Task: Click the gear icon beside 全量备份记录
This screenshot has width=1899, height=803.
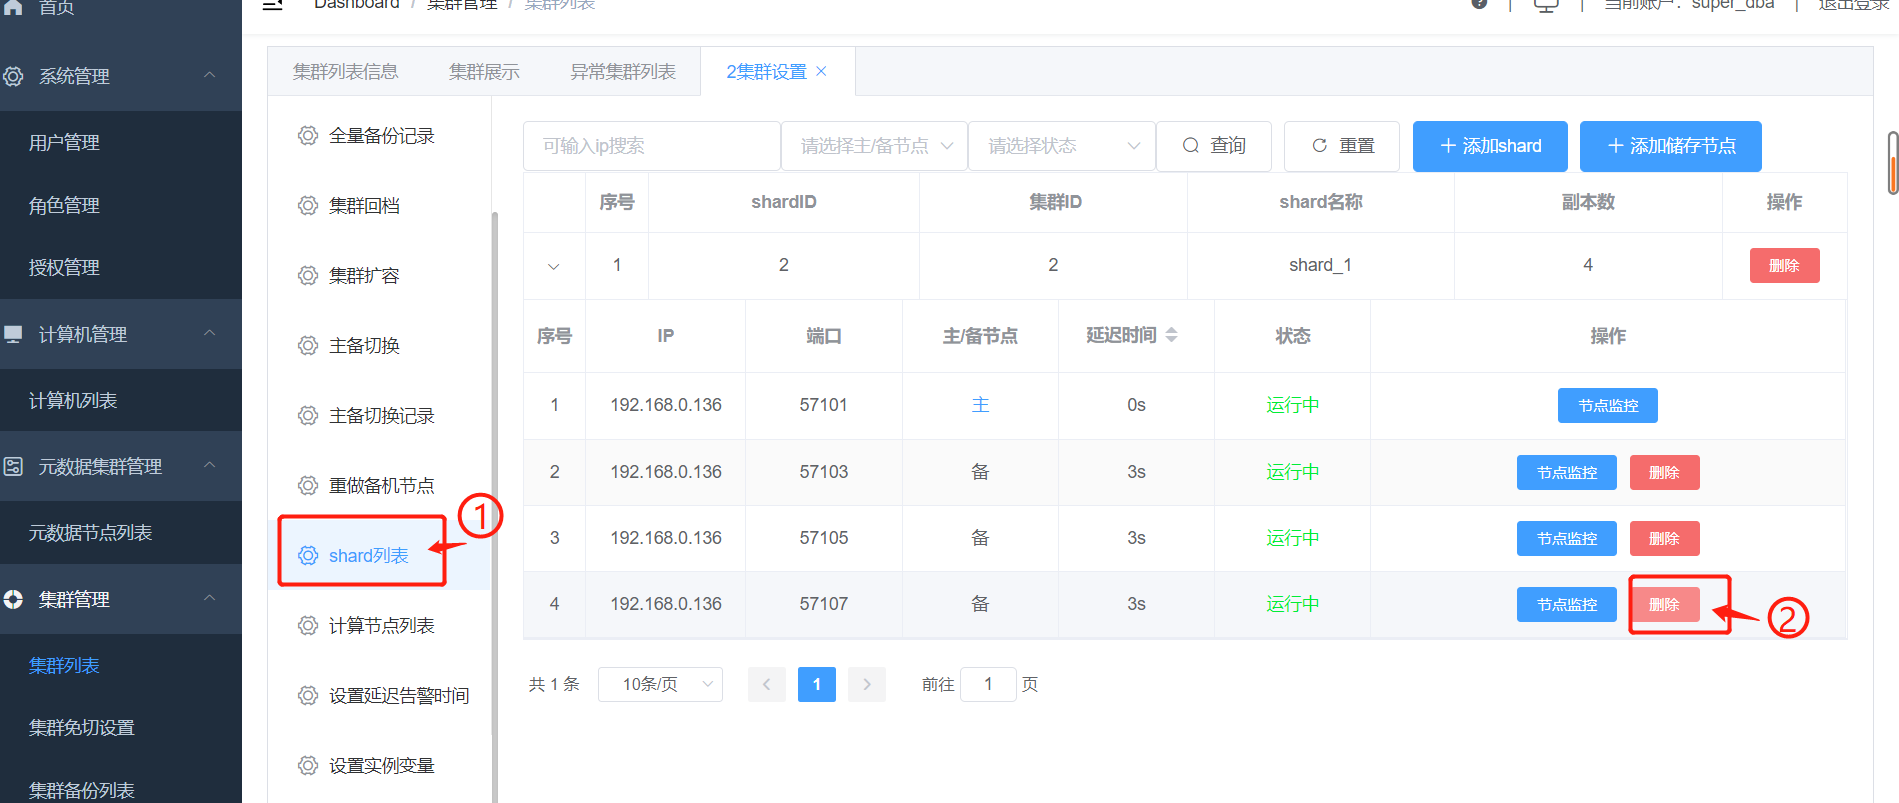Action: (x=308, y=136)
